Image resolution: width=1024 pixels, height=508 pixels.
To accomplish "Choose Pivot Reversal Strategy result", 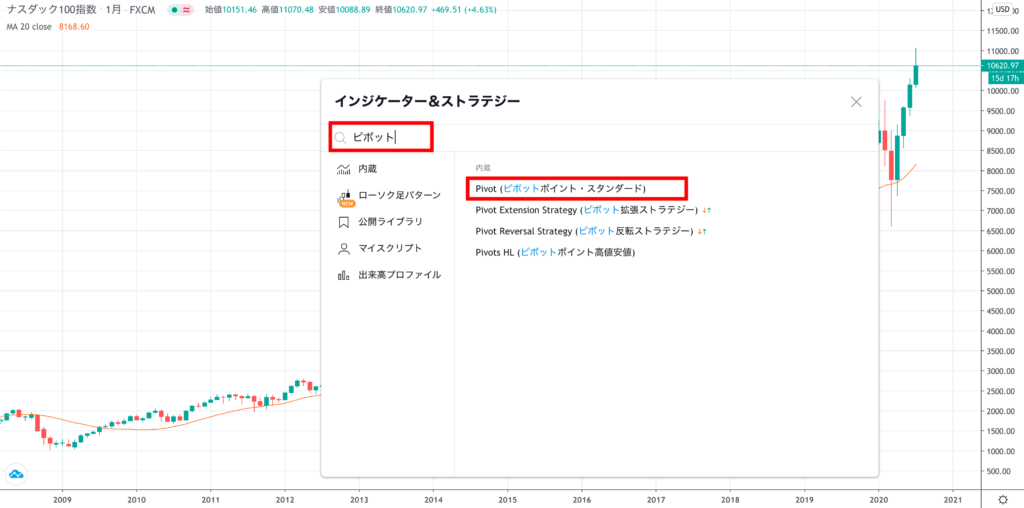I will click(584, 231).
